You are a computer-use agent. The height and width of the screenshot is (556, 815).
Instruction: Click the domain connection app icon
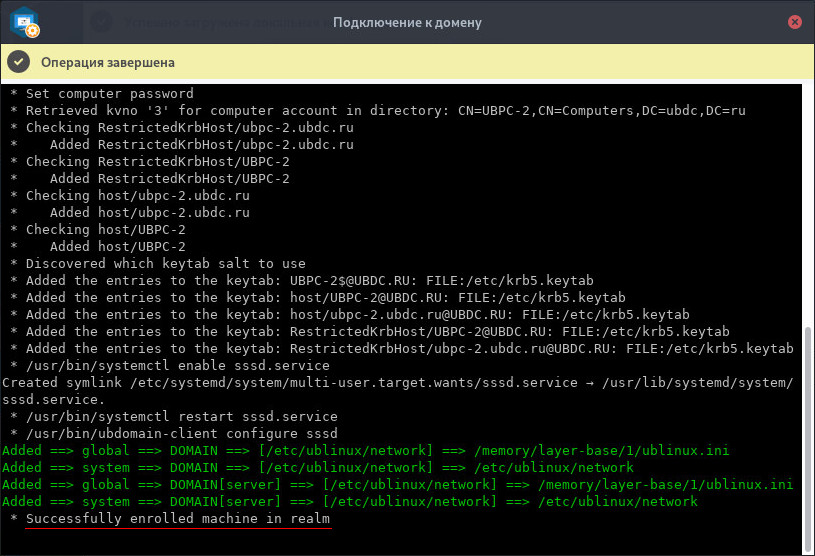pyautogui.click(x=25, y=22)
